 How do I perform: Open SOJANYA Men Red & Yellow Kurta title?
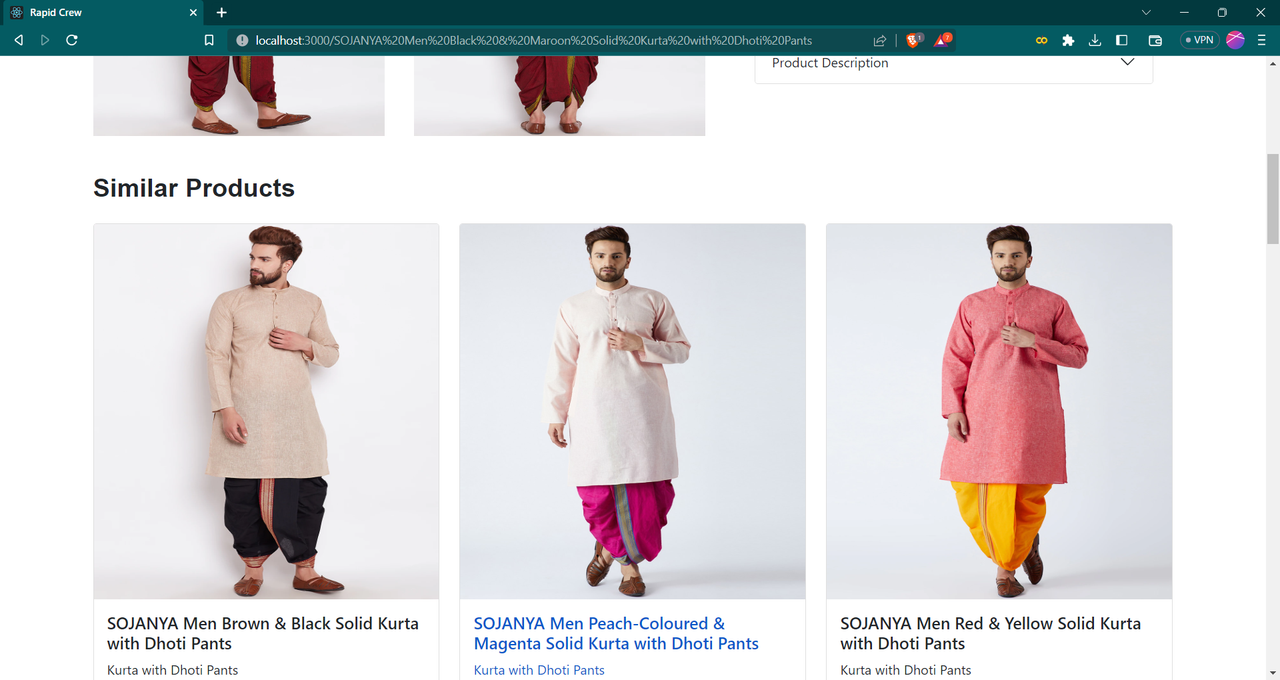point(990,633)
